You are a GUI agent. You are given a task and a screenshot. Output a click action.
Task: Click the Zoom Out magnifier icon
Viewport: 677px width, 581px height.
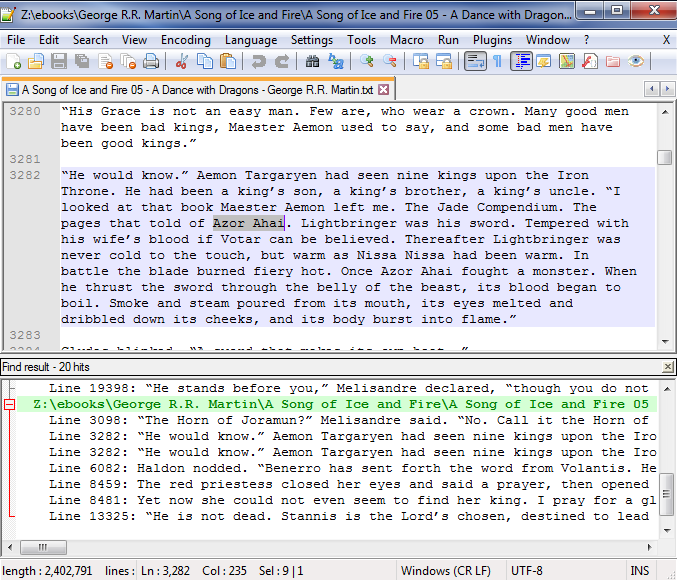point(389,61)
